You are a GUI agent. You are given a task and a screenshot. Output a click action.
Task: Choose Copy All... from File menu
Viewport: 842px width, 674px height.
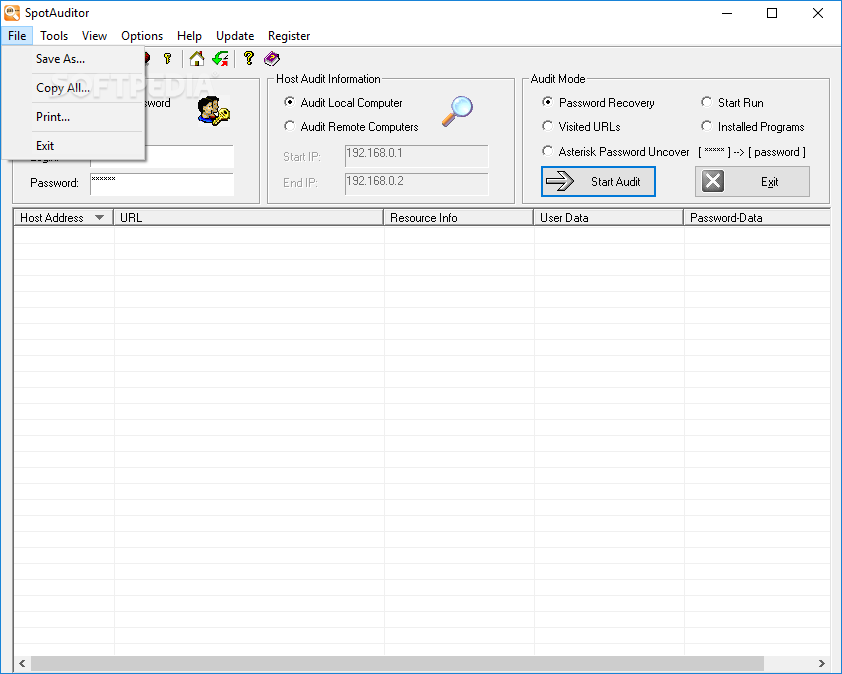tap(74, 88)
